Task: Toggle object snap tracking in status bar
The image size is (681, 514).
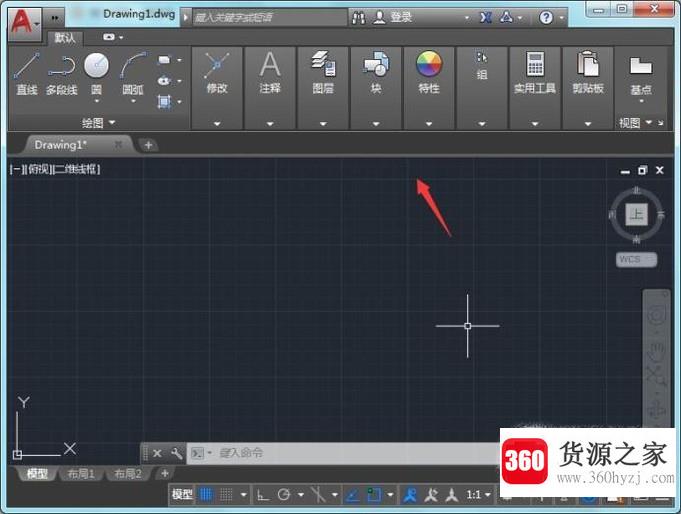Action: [353, 494]
